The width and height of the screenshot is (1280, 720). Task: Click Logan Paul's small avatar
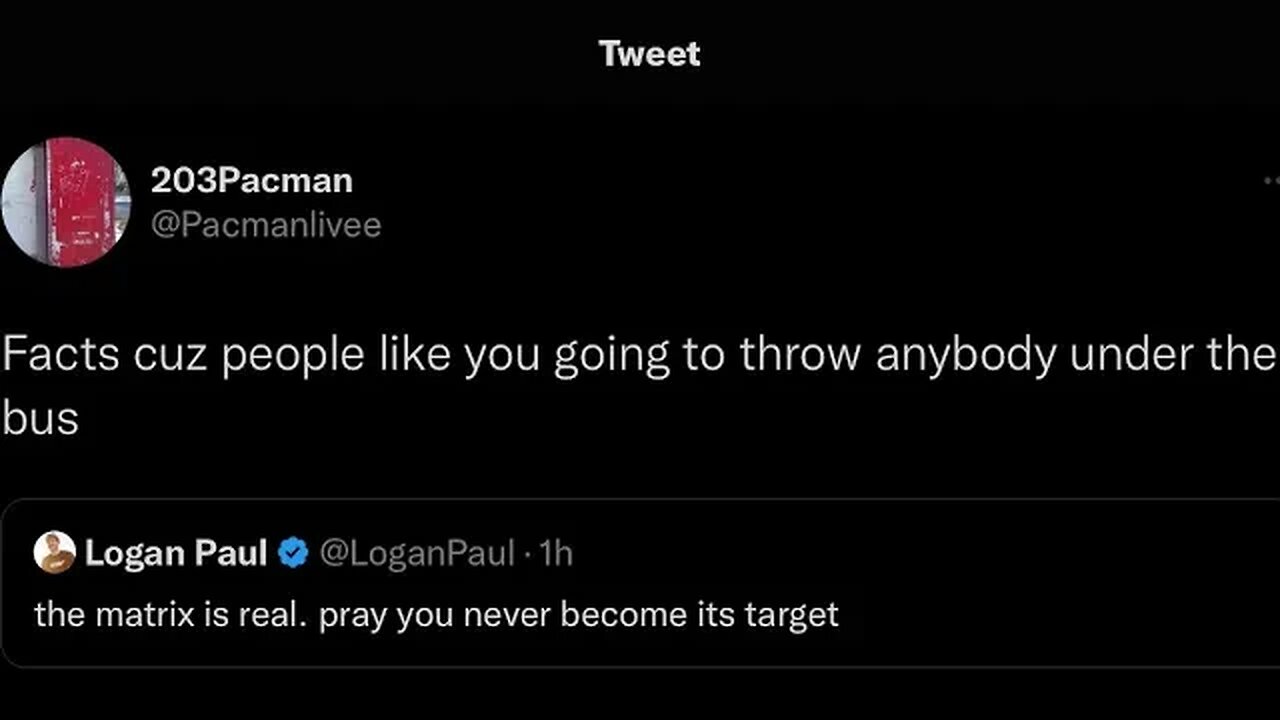coord(55,552)
